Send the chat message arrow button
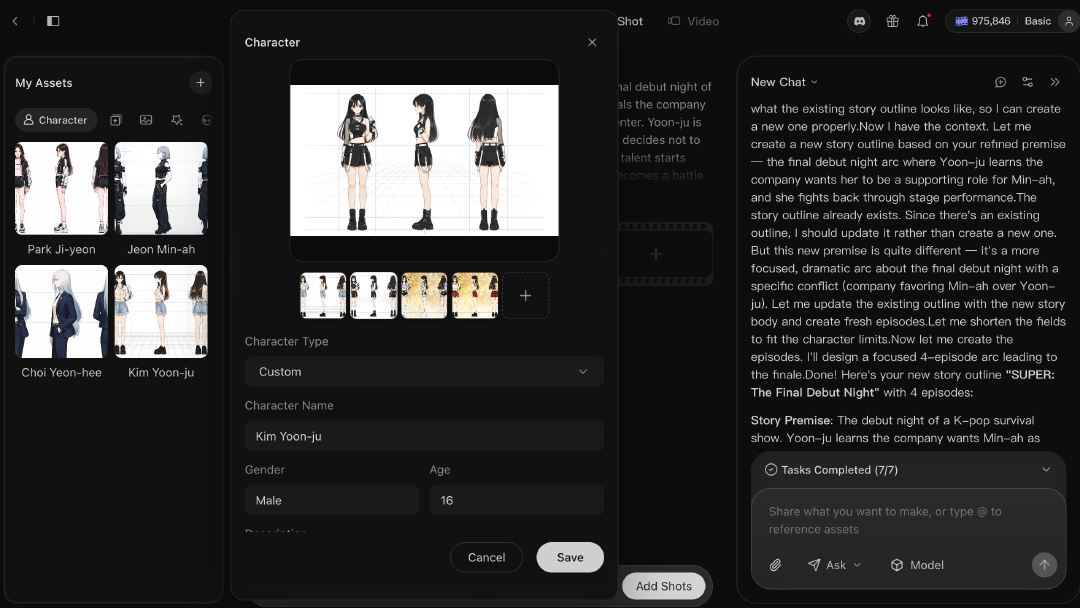The image size is (1080, 608). 1044,565
